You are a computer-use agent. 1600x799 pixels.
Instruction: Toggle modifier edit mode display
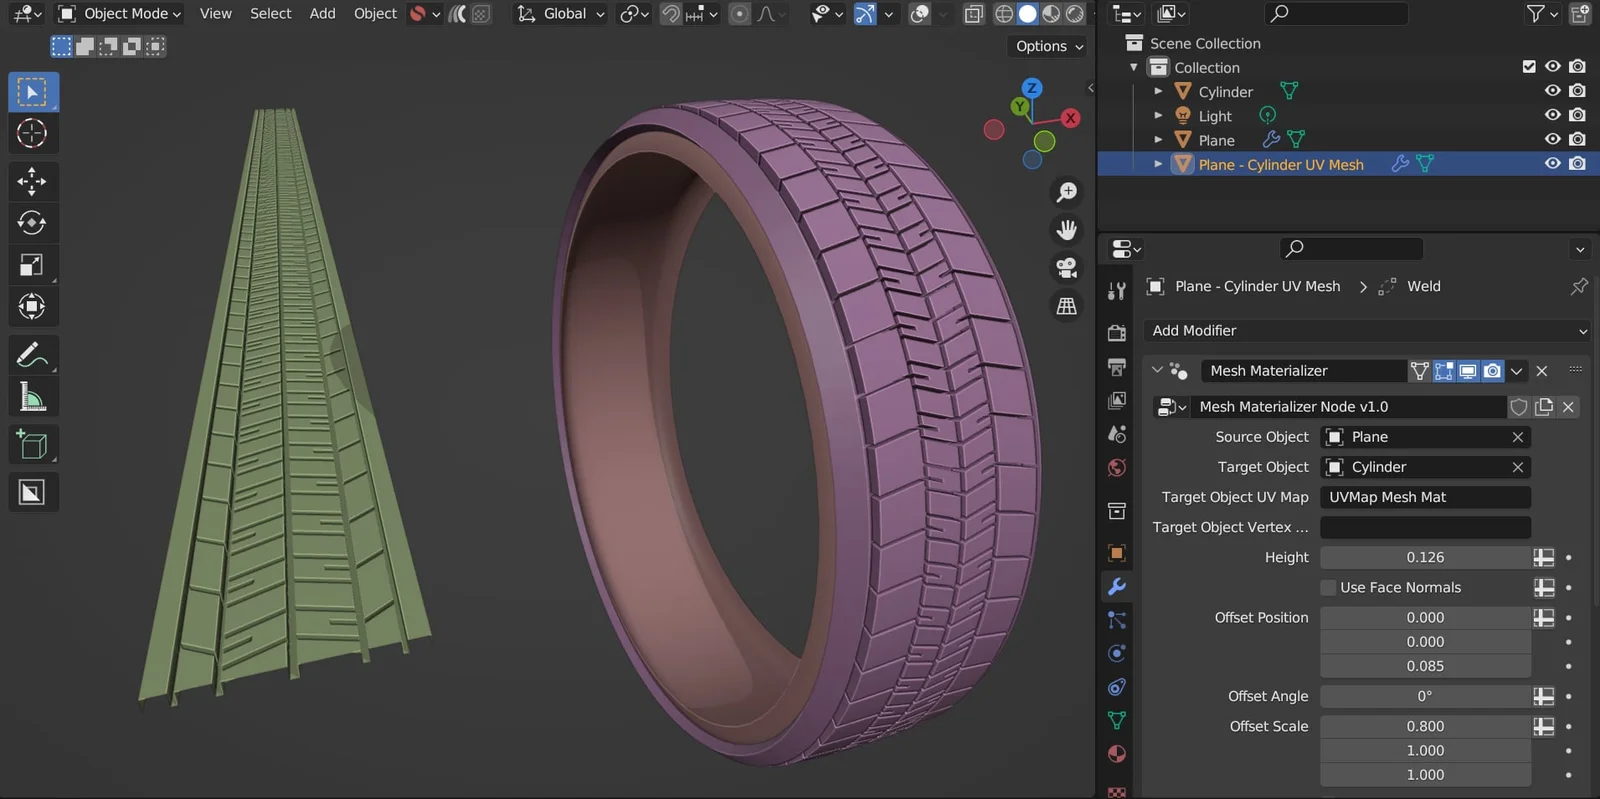[x=1444, y=371]
